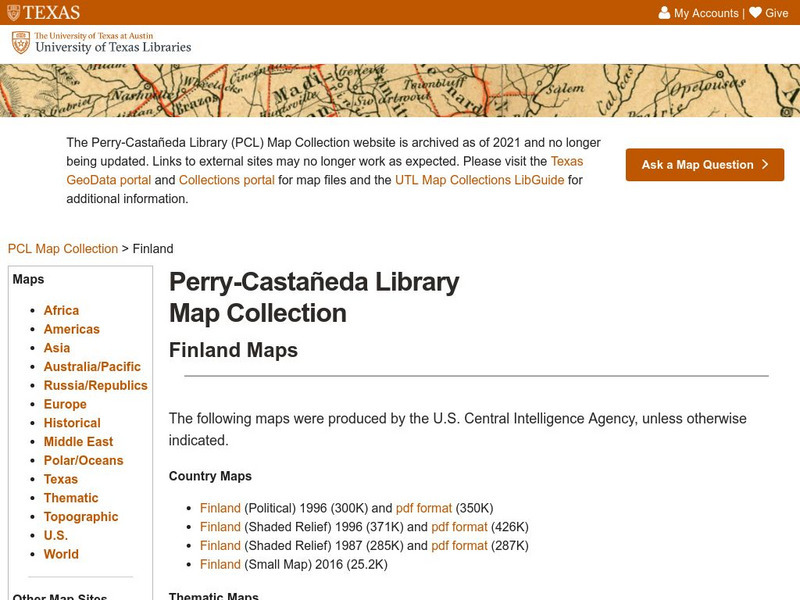Select Polar/Oceans in the sidebar
Screen dimensions: 800x600
point(83,461)
